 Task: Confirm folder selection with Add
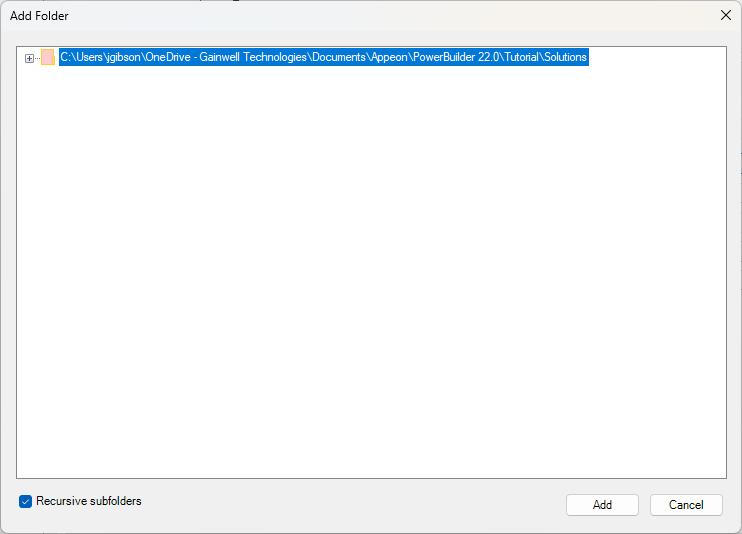tap(602, 505)
